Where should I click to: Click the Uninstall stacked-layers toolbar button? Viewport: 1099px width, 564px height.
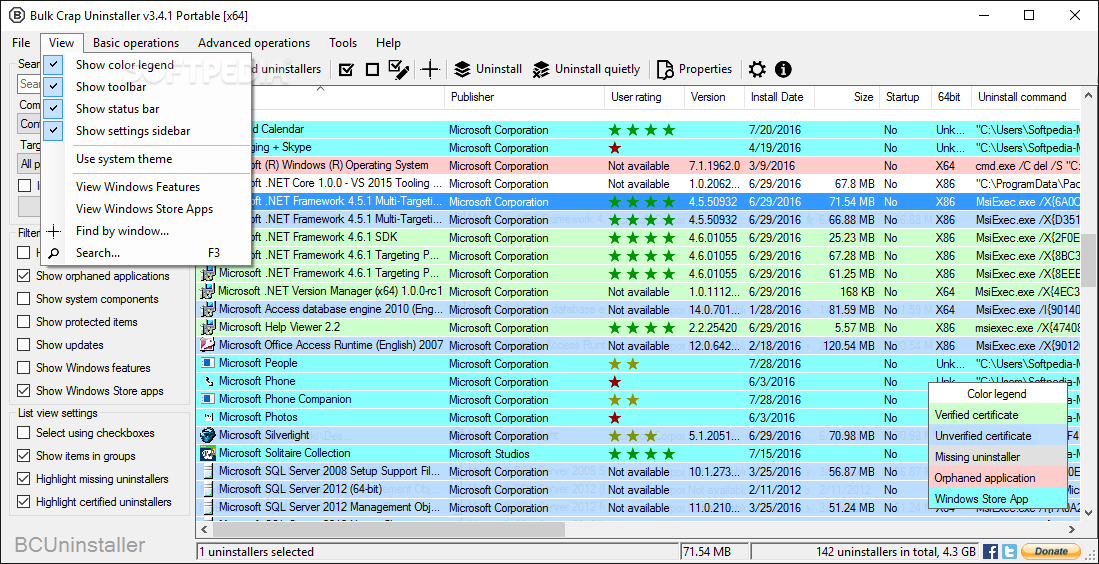click(488, 69)
